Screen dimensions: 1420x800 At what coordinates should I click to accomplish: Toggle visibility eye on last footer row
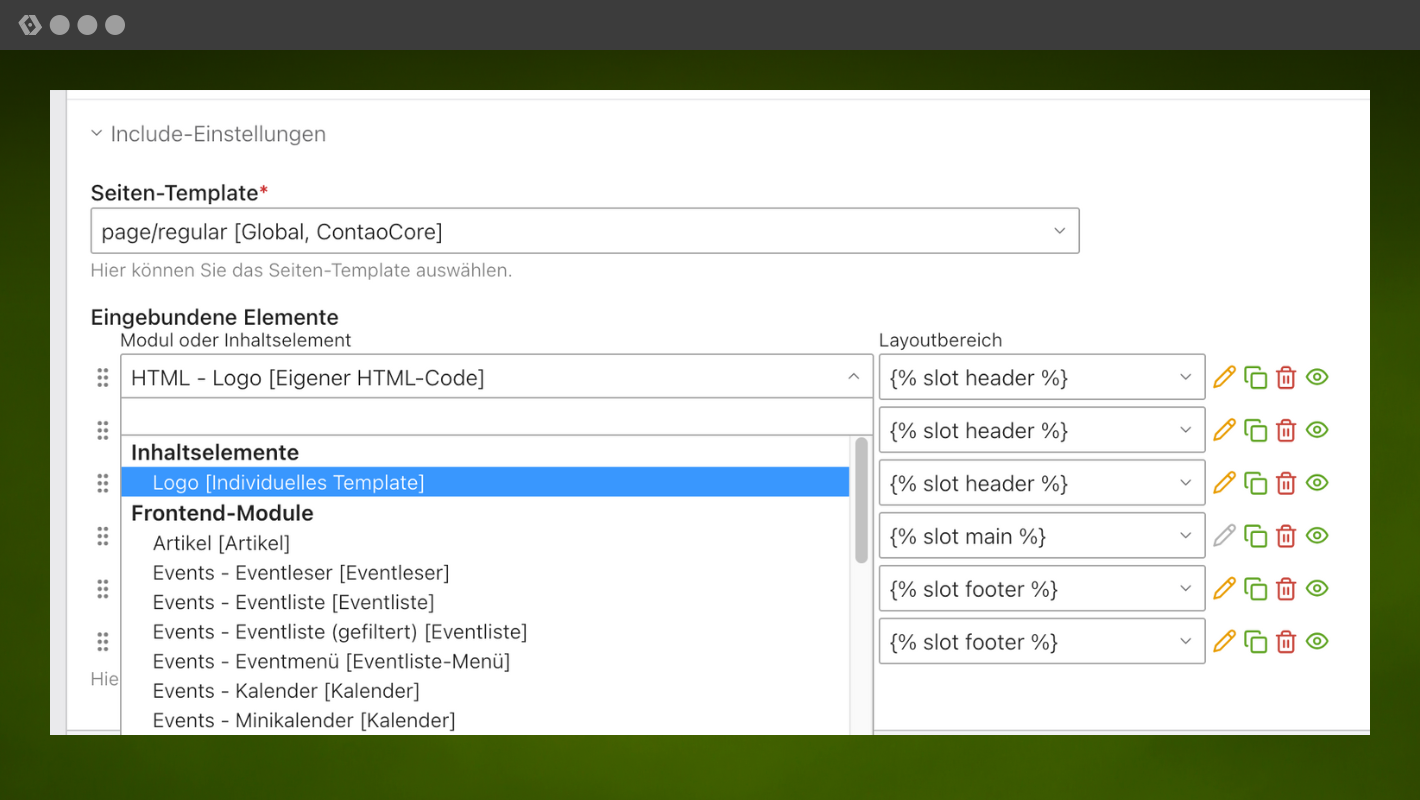(x=1317, y=641)
